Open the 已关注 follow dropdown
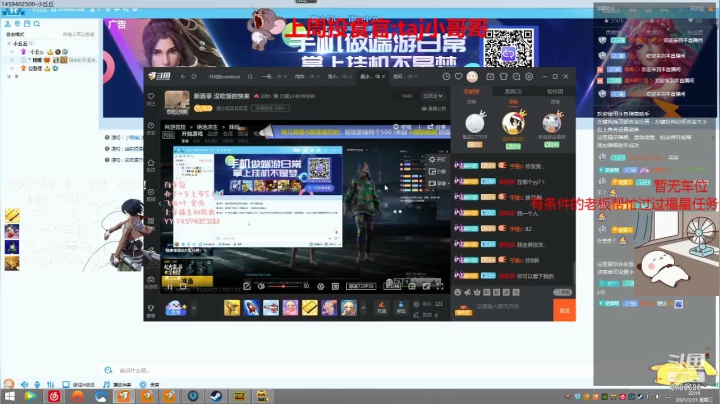This screenshot has height=404, width=720. tap(433, 96)
